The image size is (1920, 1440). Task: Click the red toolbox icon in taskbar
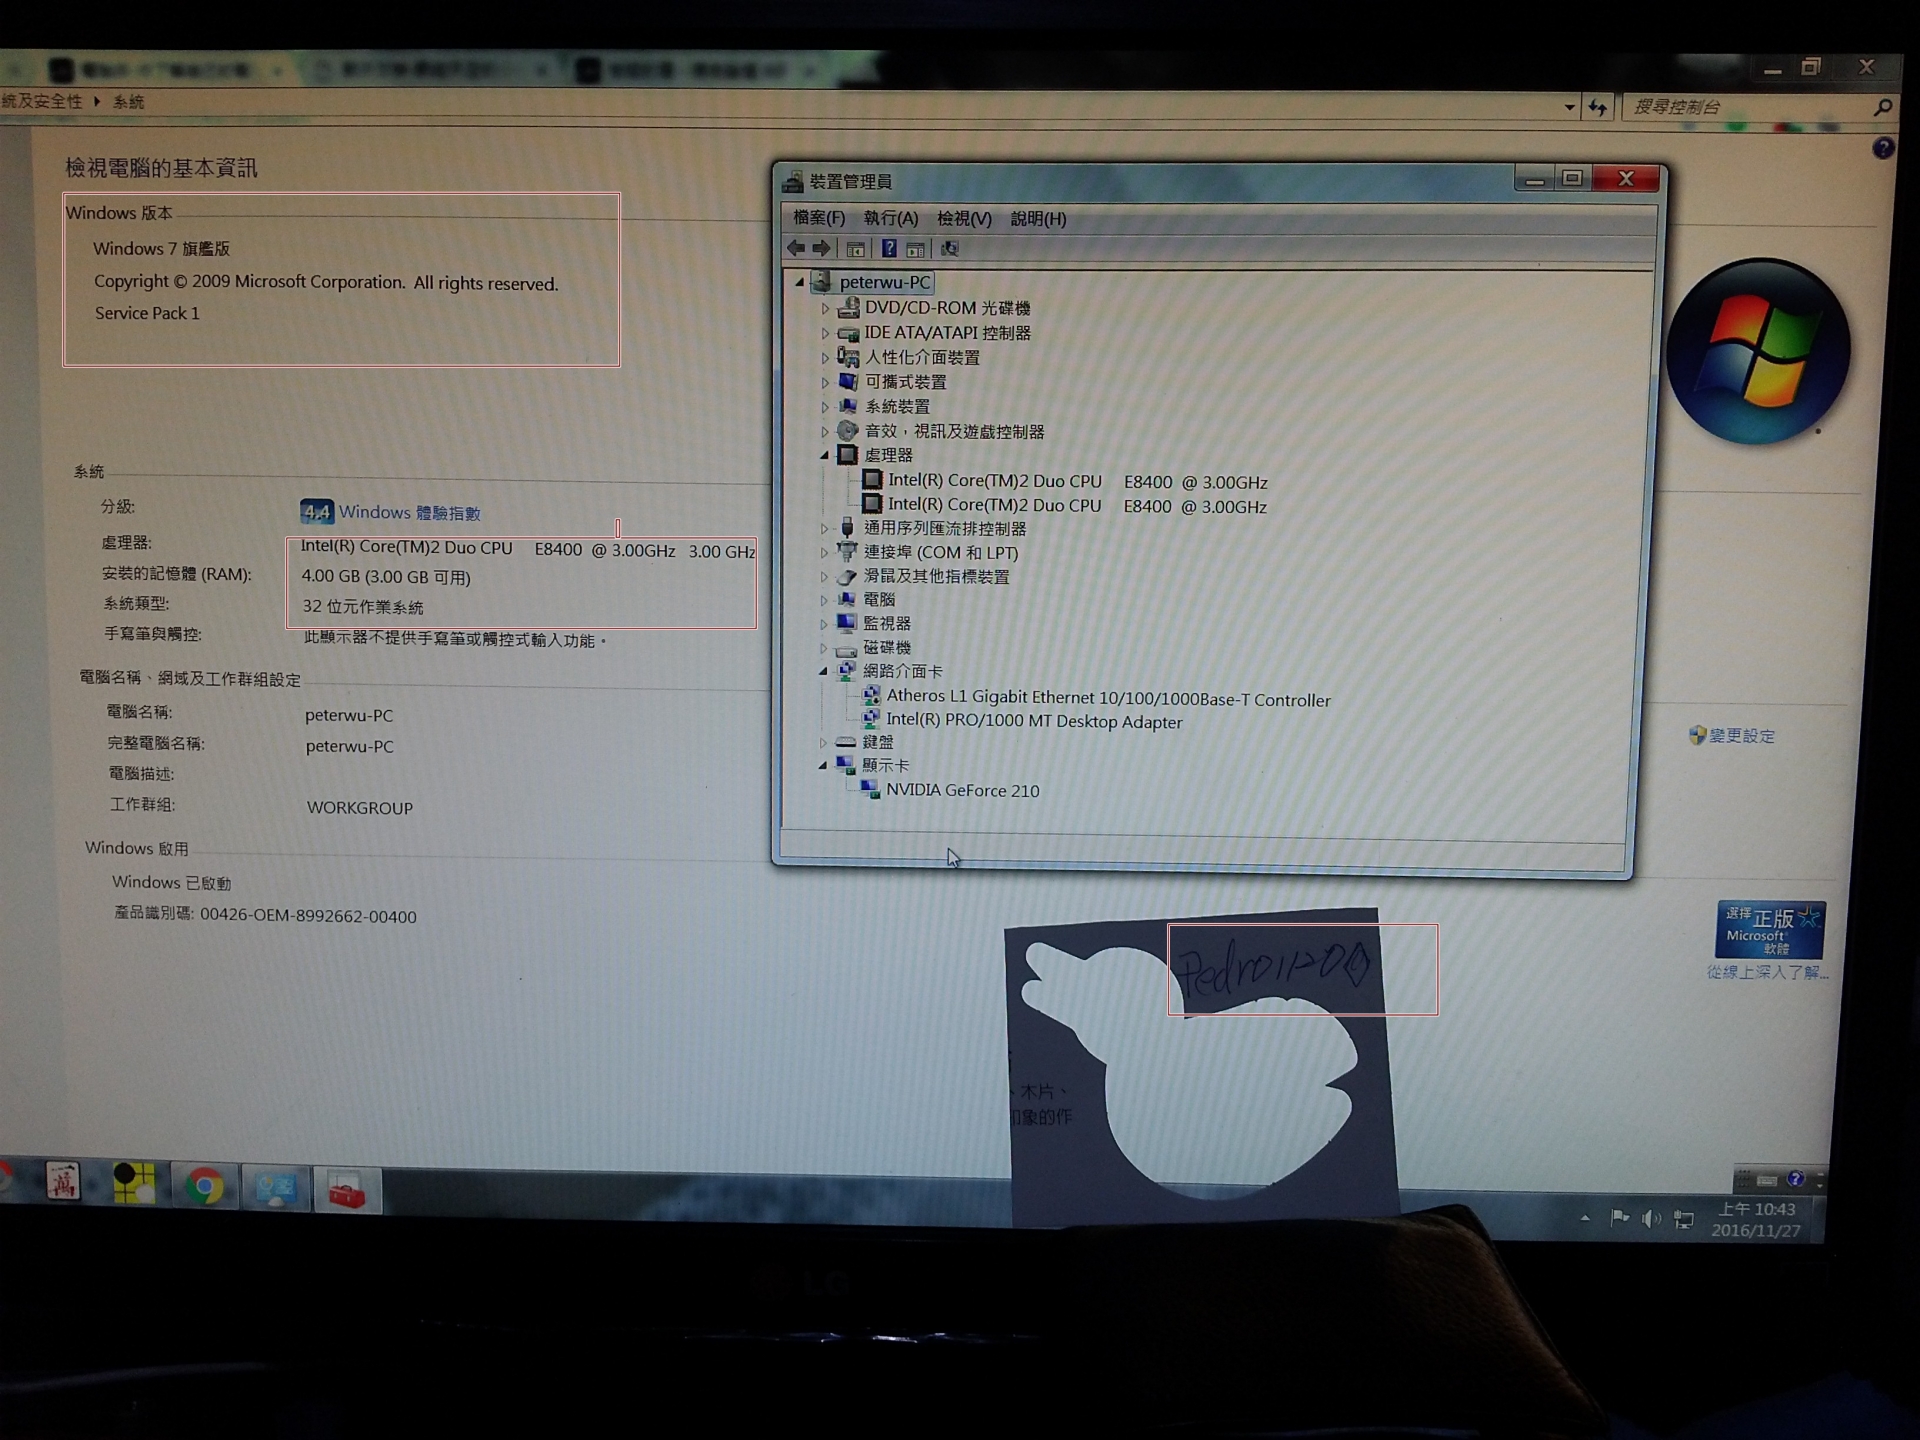[346, 1191]
